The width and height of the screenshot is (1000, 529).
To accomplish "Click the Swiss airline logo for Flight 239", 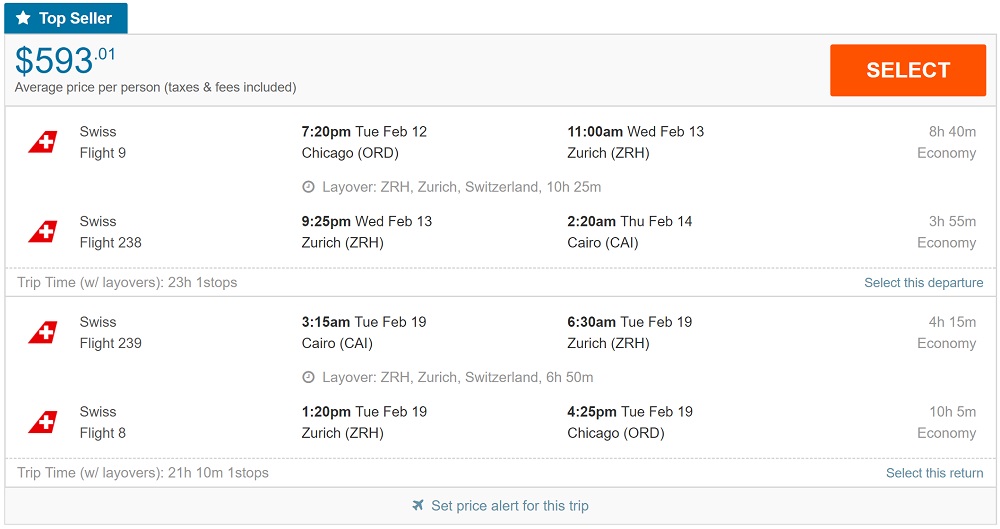I will (x=43, y=333).
